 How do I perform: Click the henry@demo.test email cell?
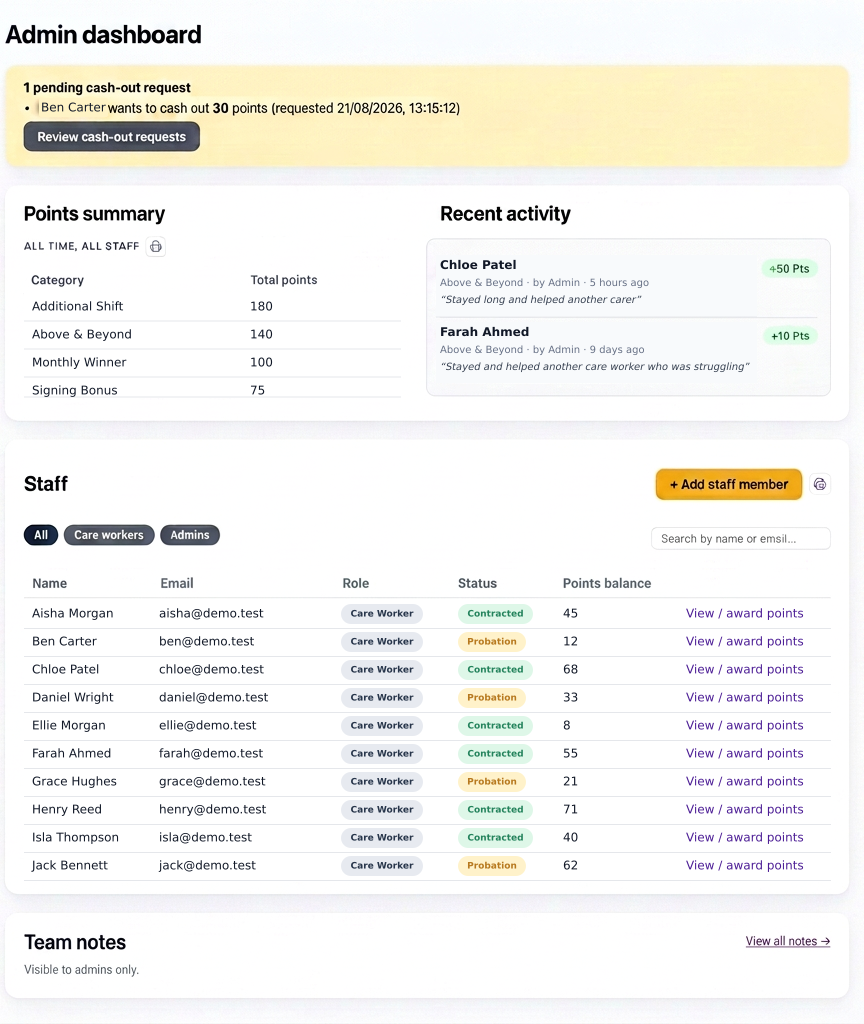[x=212, y=809]
